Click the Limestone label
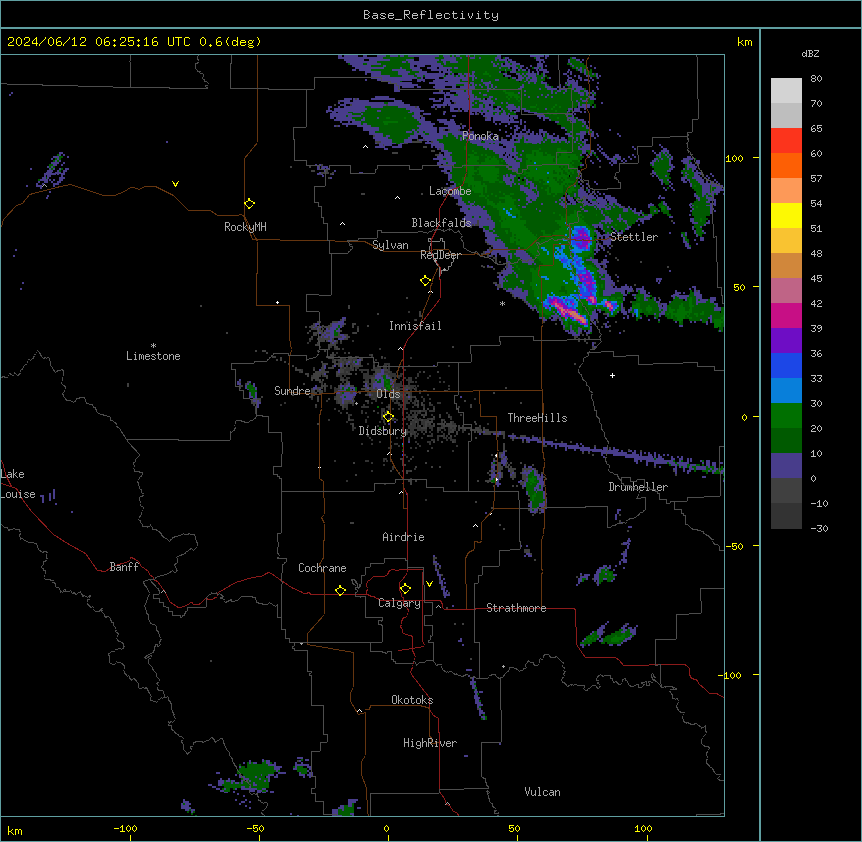Image resolution: width=862 pixels, height=842 pixels. (x=153, y=356)
